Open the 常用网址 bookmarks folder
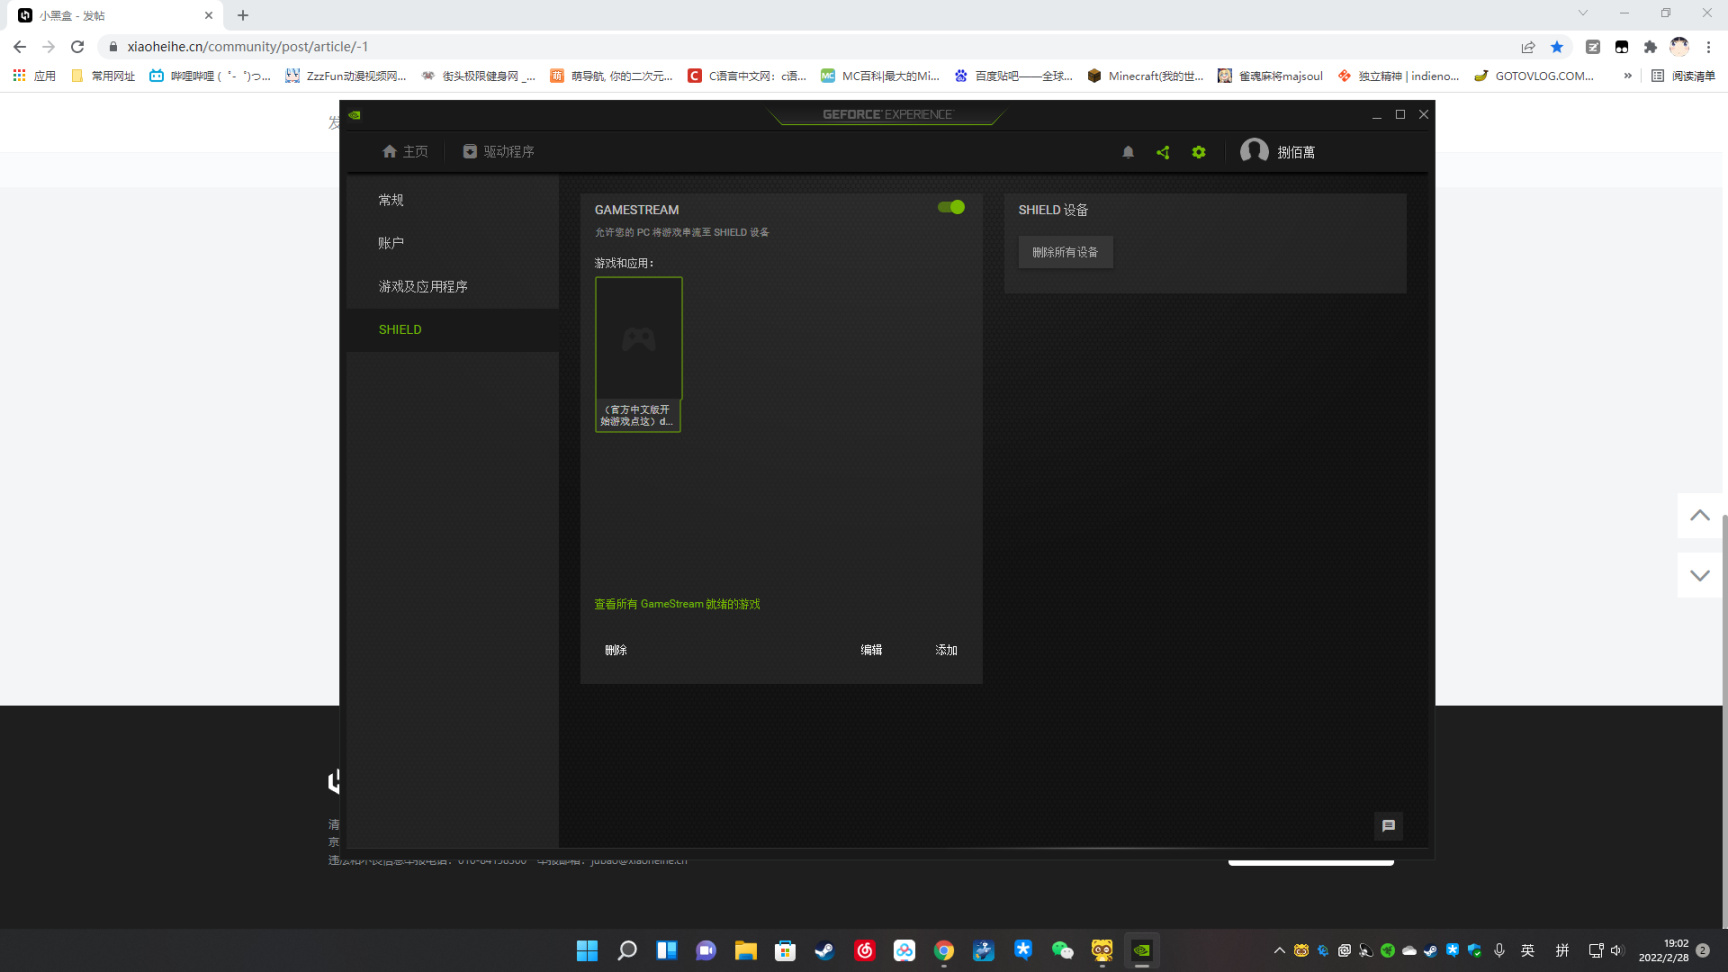 (103, 76)
